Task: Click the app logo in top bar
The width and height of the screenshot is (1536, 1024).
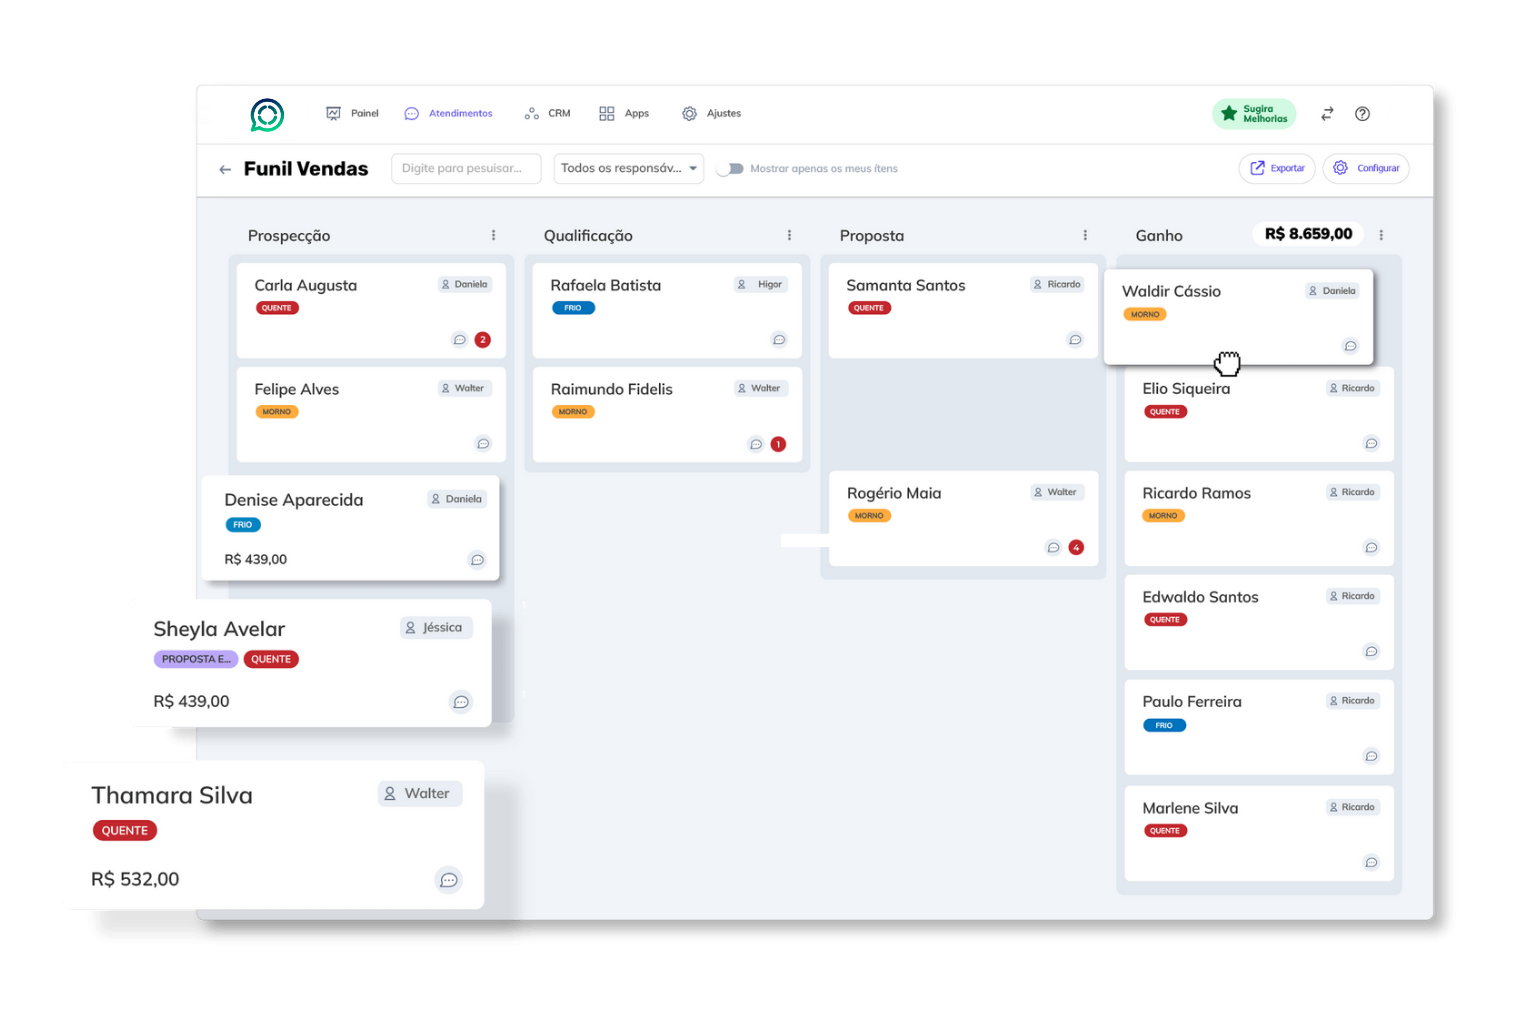Action: coord(267,115)
